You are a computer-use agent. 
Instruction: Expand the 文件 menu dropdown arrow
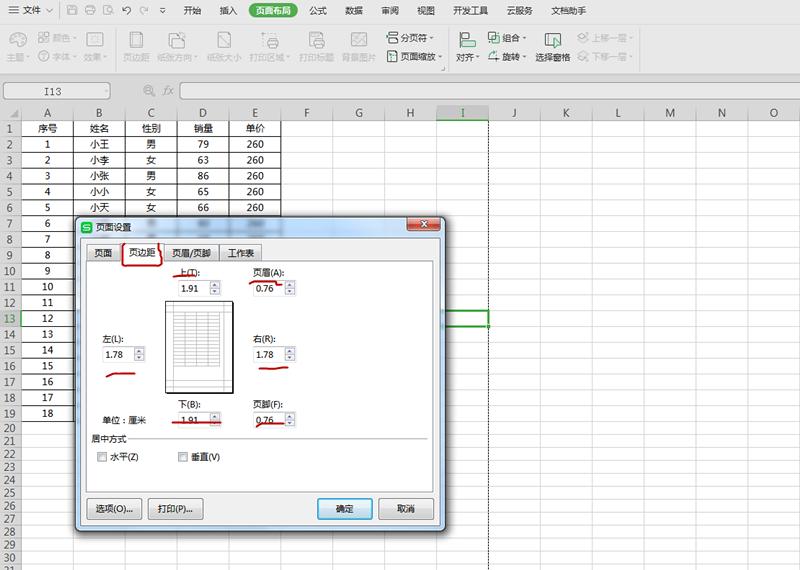pyautogui.click(x=49, y=10)
